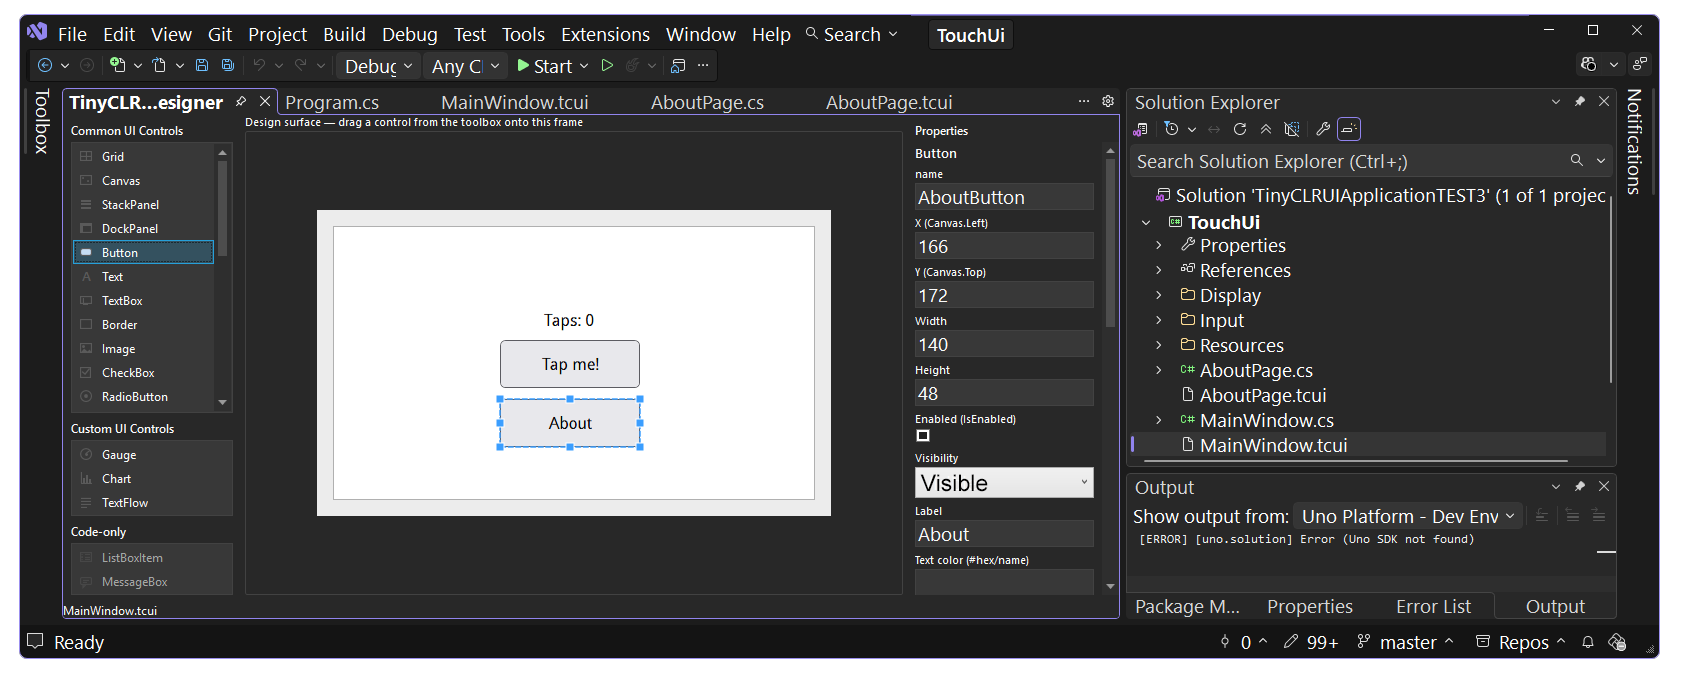Click the Navigate Backward arrow icon

point(45,65)
